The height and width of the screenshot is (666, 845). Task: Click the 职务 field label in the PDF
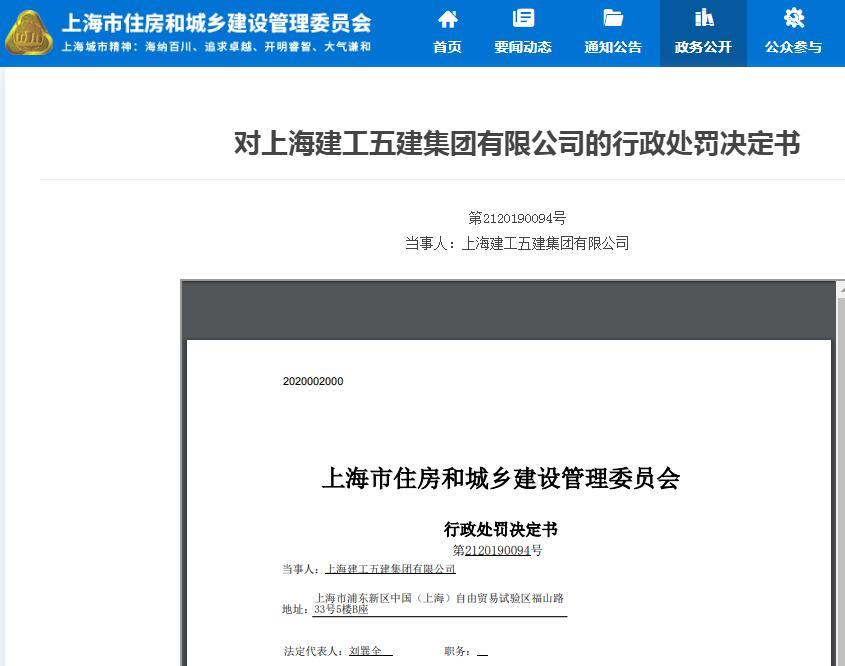457,651
